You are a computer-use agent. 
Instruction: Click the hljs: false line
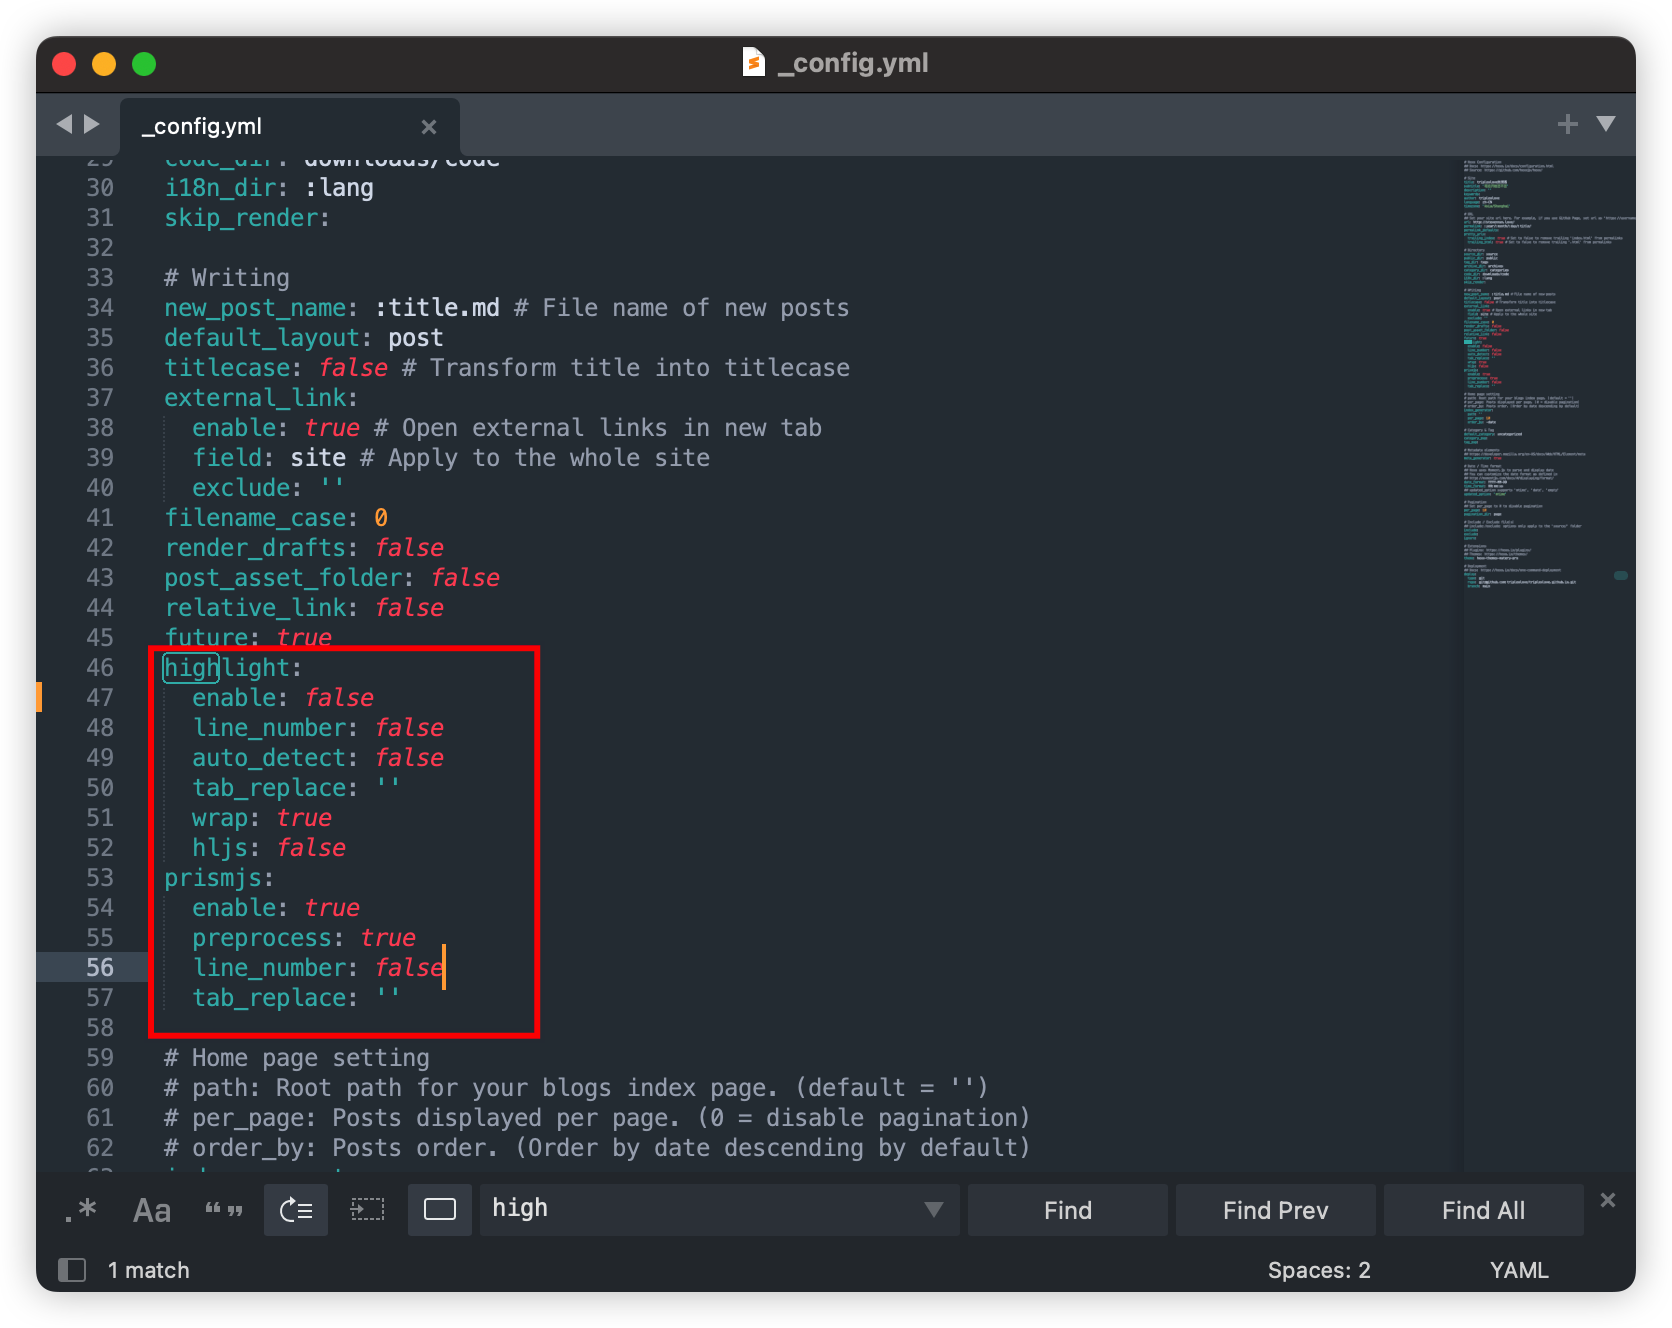tap(269, 848)
